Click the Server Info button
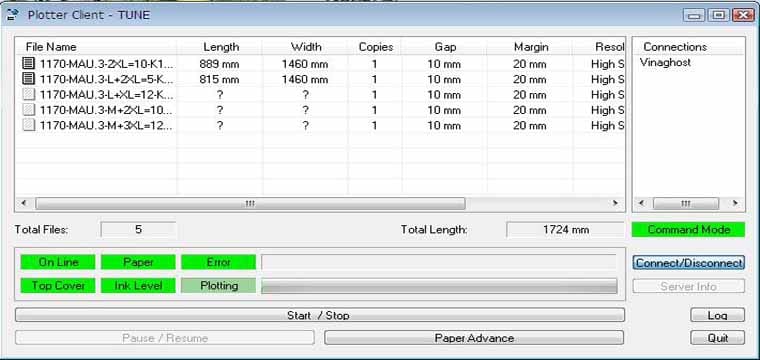 (688, 286)
